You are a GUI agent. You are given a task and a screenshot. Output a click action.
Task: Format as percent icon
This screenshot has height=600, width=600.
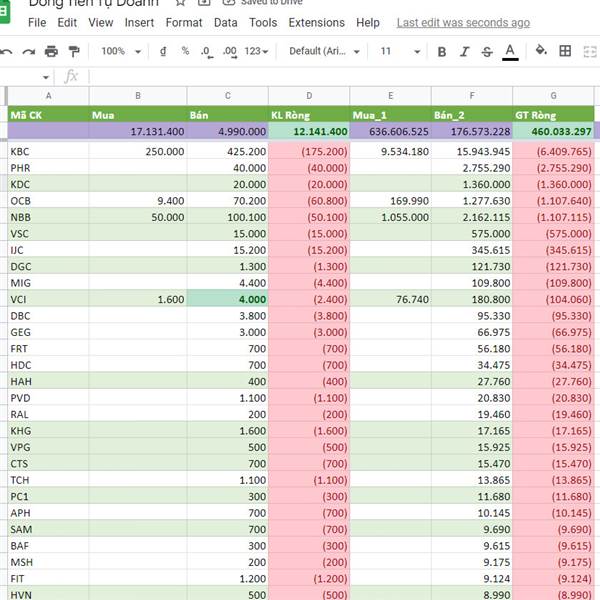[x=185, y=51]
